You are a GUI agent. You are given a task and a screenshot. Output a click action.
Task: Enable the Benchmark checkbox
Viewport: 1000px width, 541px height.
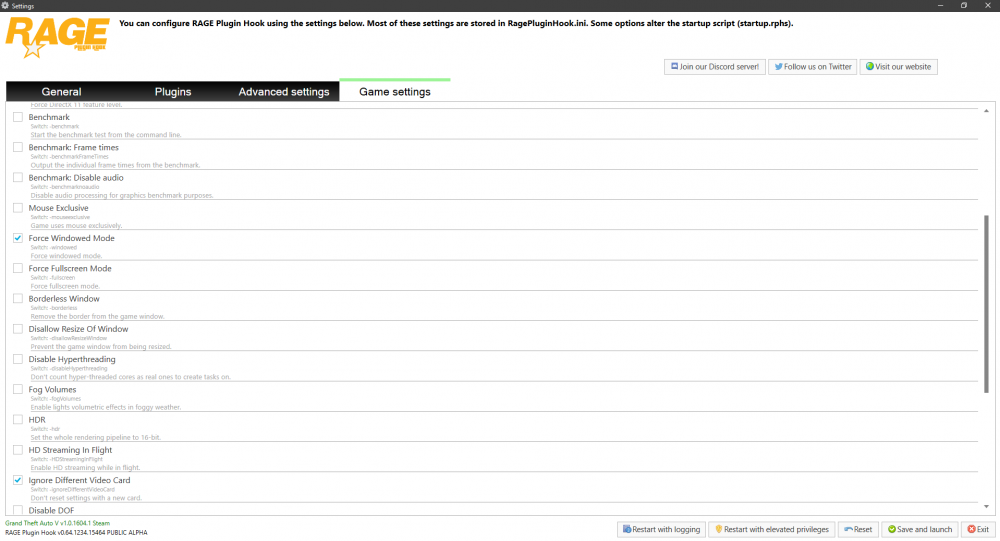pos(18,117)
